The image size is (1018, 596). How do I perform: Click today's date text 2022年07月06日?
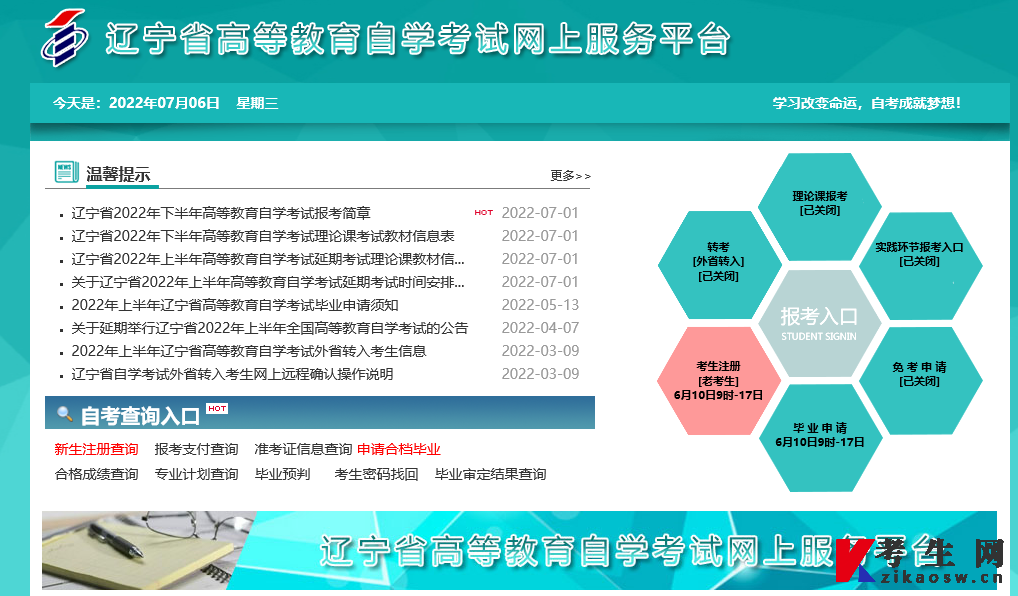click(164, 103)
